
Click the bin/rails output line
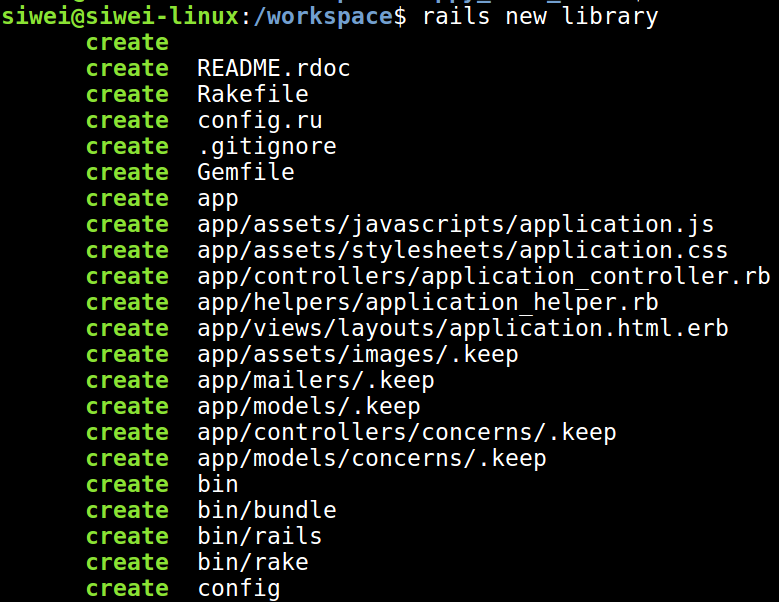[x=260, y=537]
